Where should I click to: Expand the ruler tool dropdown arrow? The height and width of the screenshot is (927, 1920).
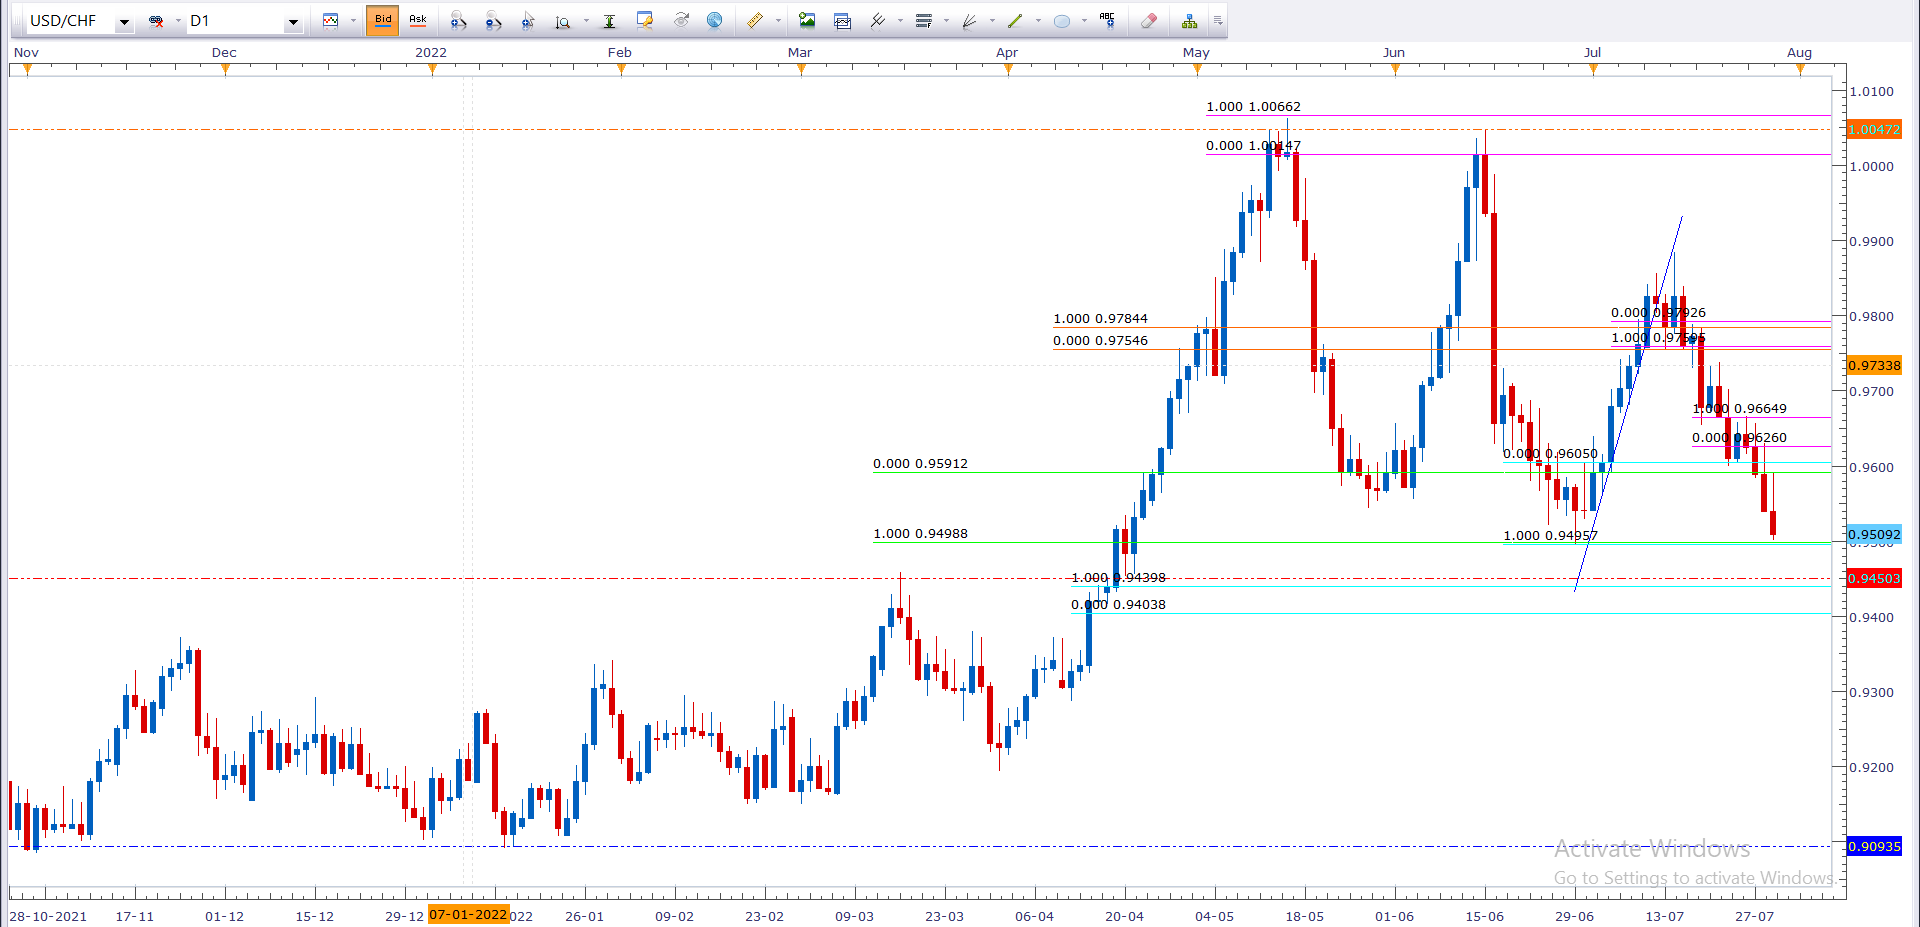point(778,21)
